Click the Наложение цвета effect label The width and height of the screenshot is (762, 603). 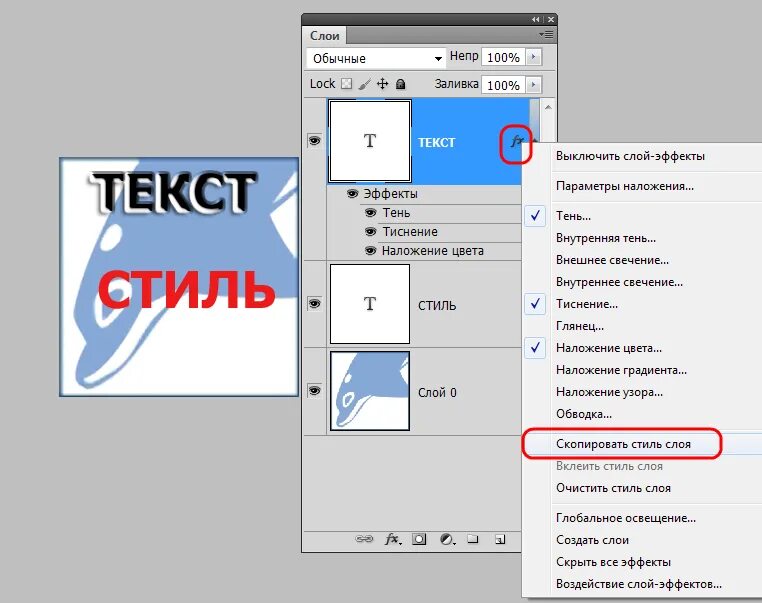click(x=433, y=251)
